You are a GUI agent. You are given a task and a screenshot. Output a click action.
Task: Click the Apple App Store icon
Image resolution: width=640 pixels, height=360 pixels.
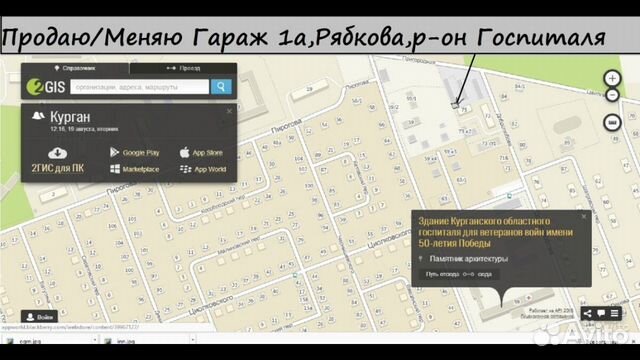(x=184, y=152)
